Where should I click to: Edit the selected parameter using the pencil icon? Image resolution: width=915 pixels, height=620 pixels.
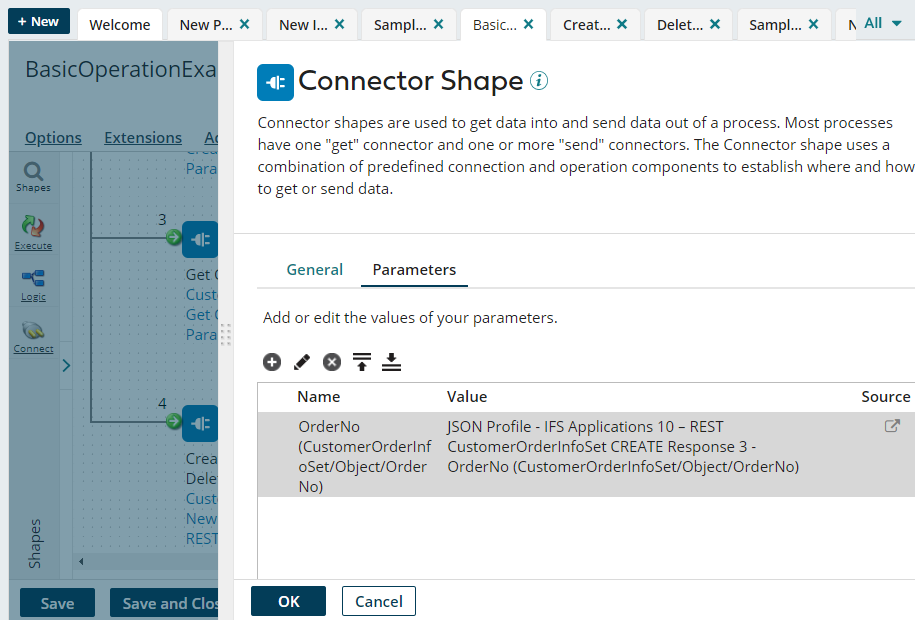(x=301, y=362)
